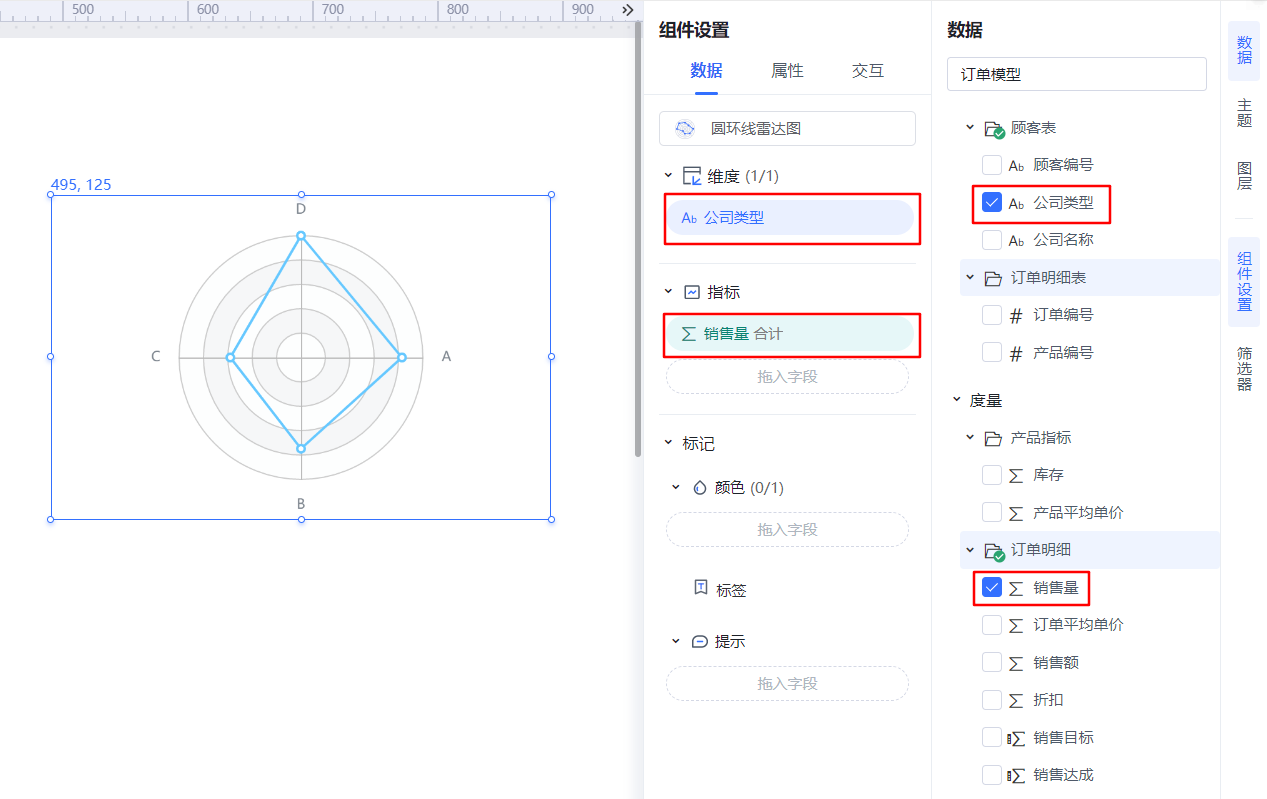Click the 订单模型 data model field
This screenshot has width=1267, height=799.
1077,74
